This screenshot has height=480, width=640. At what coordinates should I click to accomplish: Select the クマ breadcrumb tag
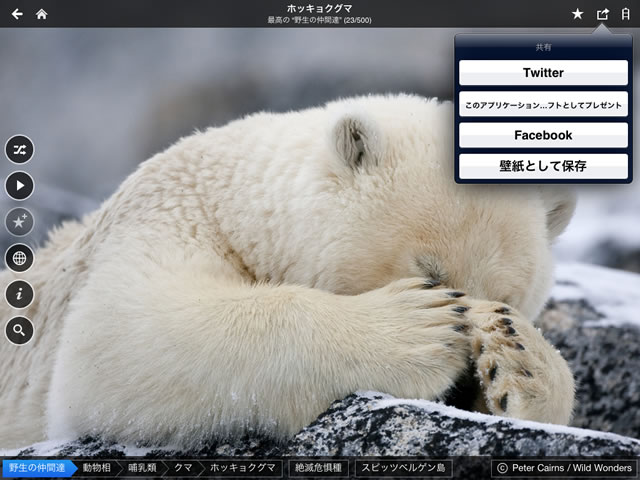(x=183, y=468)
